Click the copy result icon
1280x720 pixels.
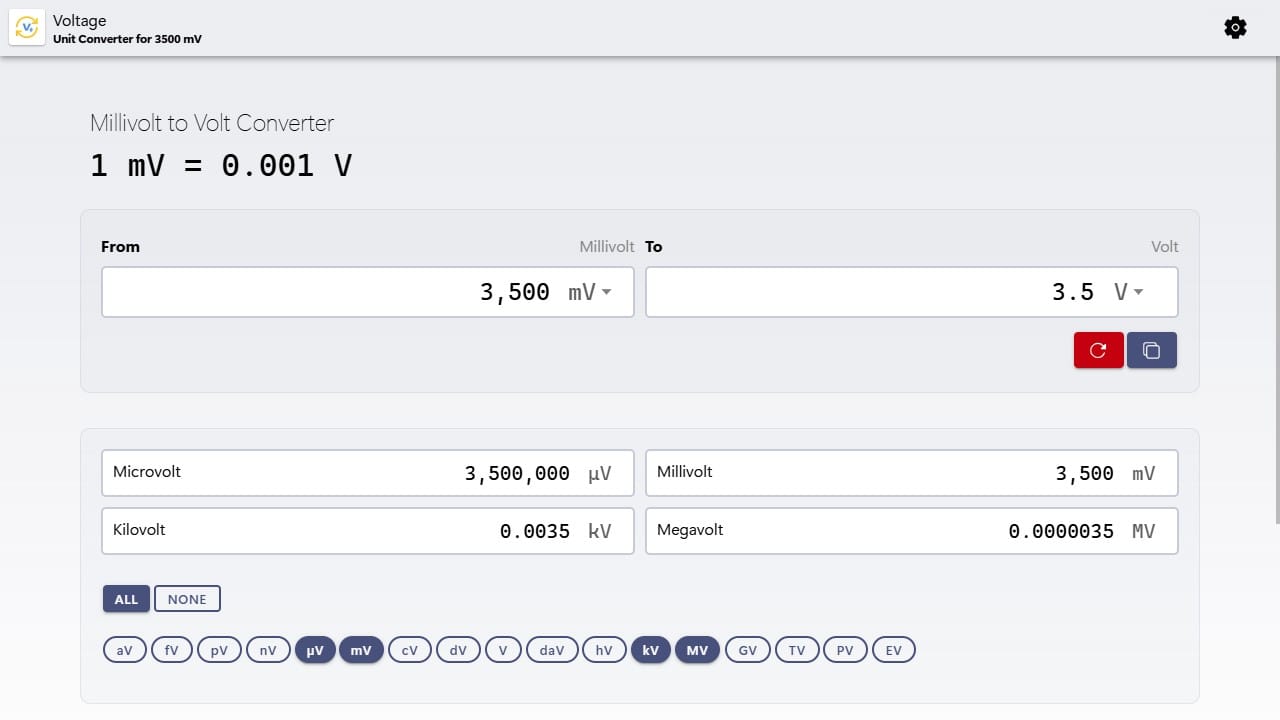tap(1152, 350)
